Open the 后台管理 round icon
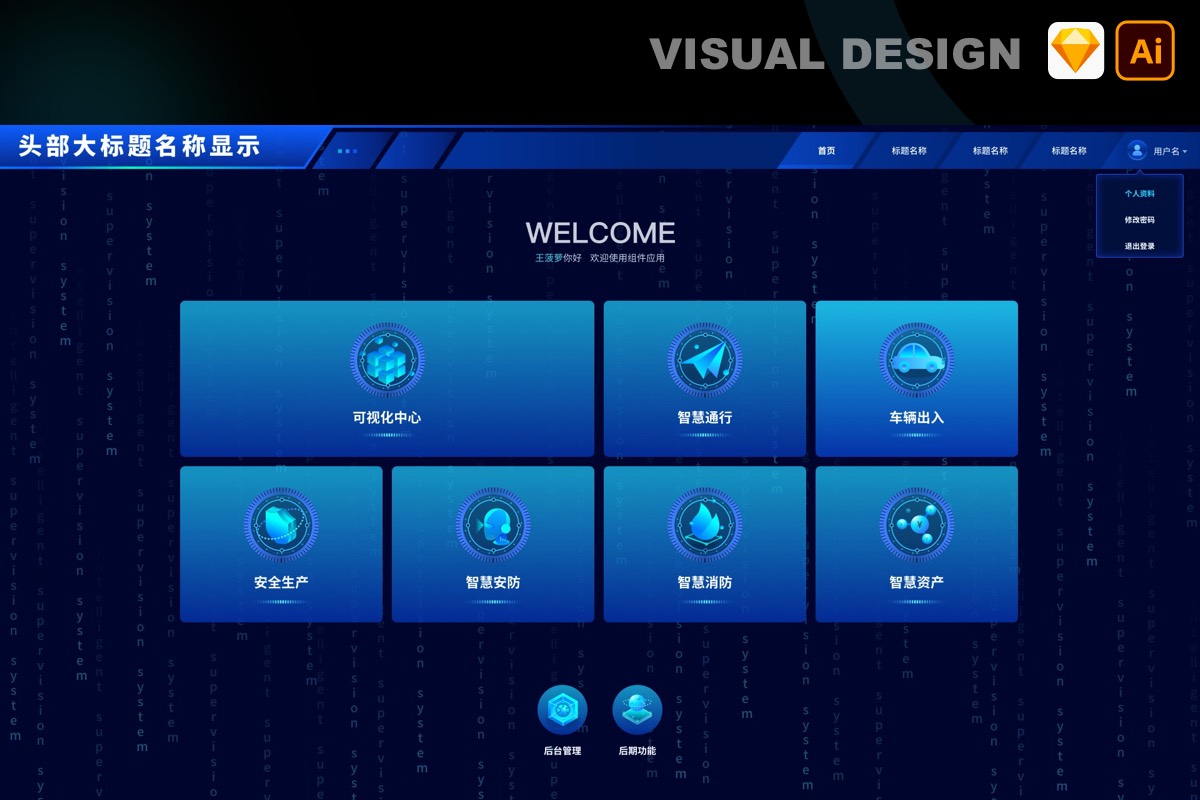The width and height of the screenshot is (1200, 800). click(562, 710)
